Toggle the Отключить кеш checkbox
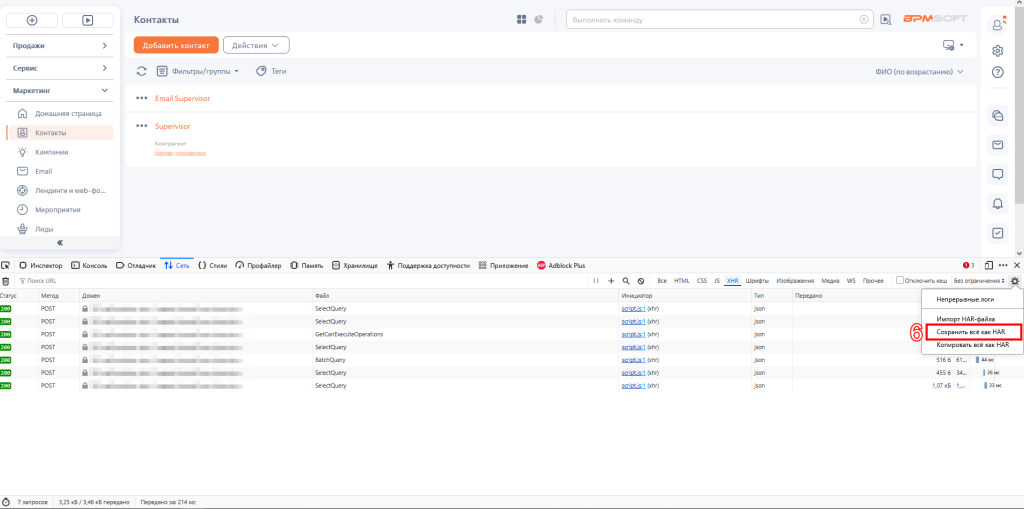This screenshot has height=509, width=1024. pyautogui.click(x=900, y=280)
